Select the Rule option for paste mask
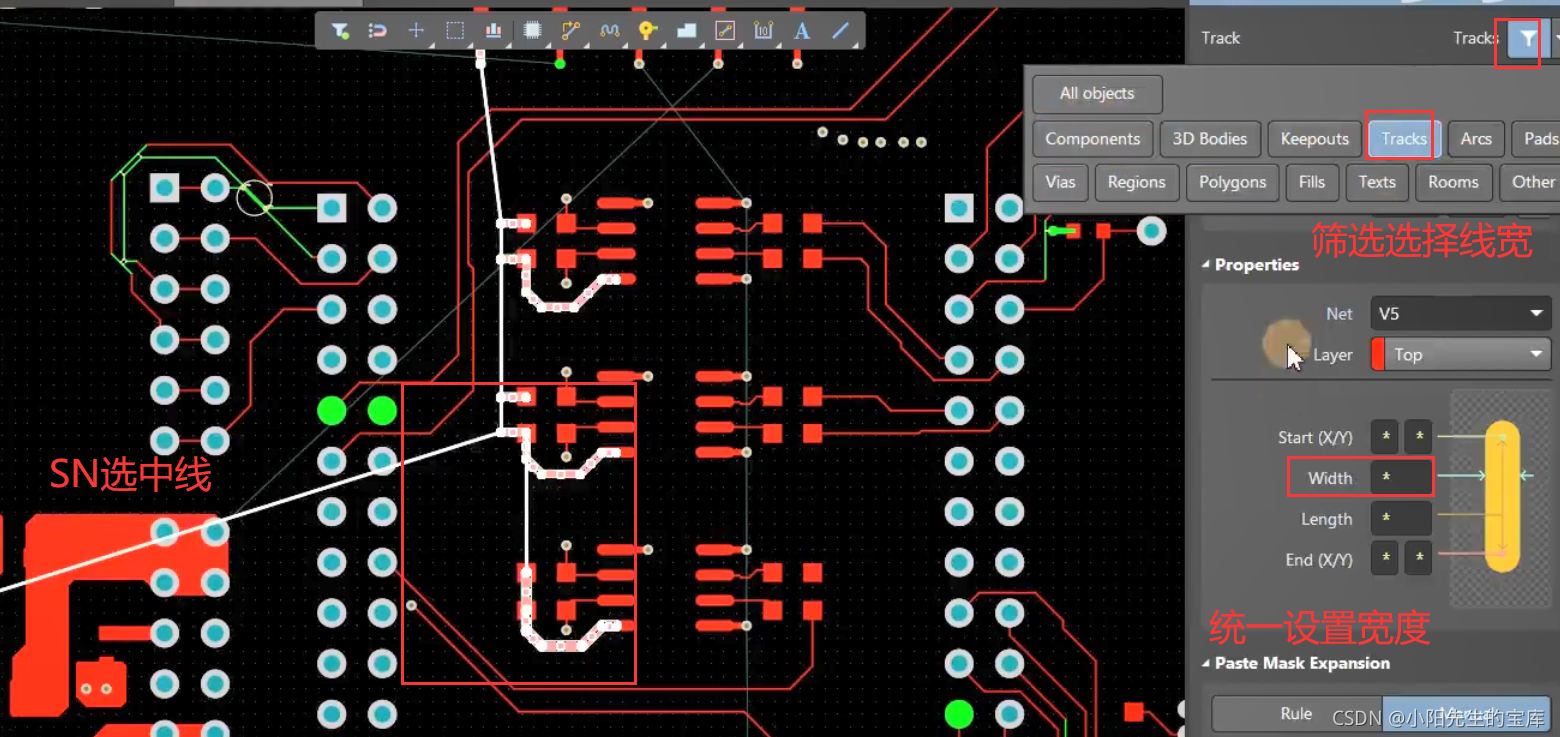The image size is (1560, 737). tap(1296, 713)
